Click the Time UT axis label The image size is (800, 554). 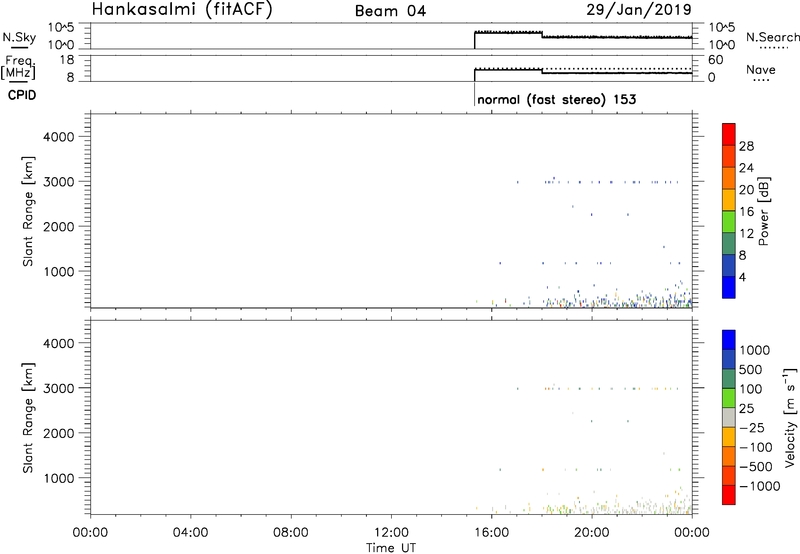point(391,548)
